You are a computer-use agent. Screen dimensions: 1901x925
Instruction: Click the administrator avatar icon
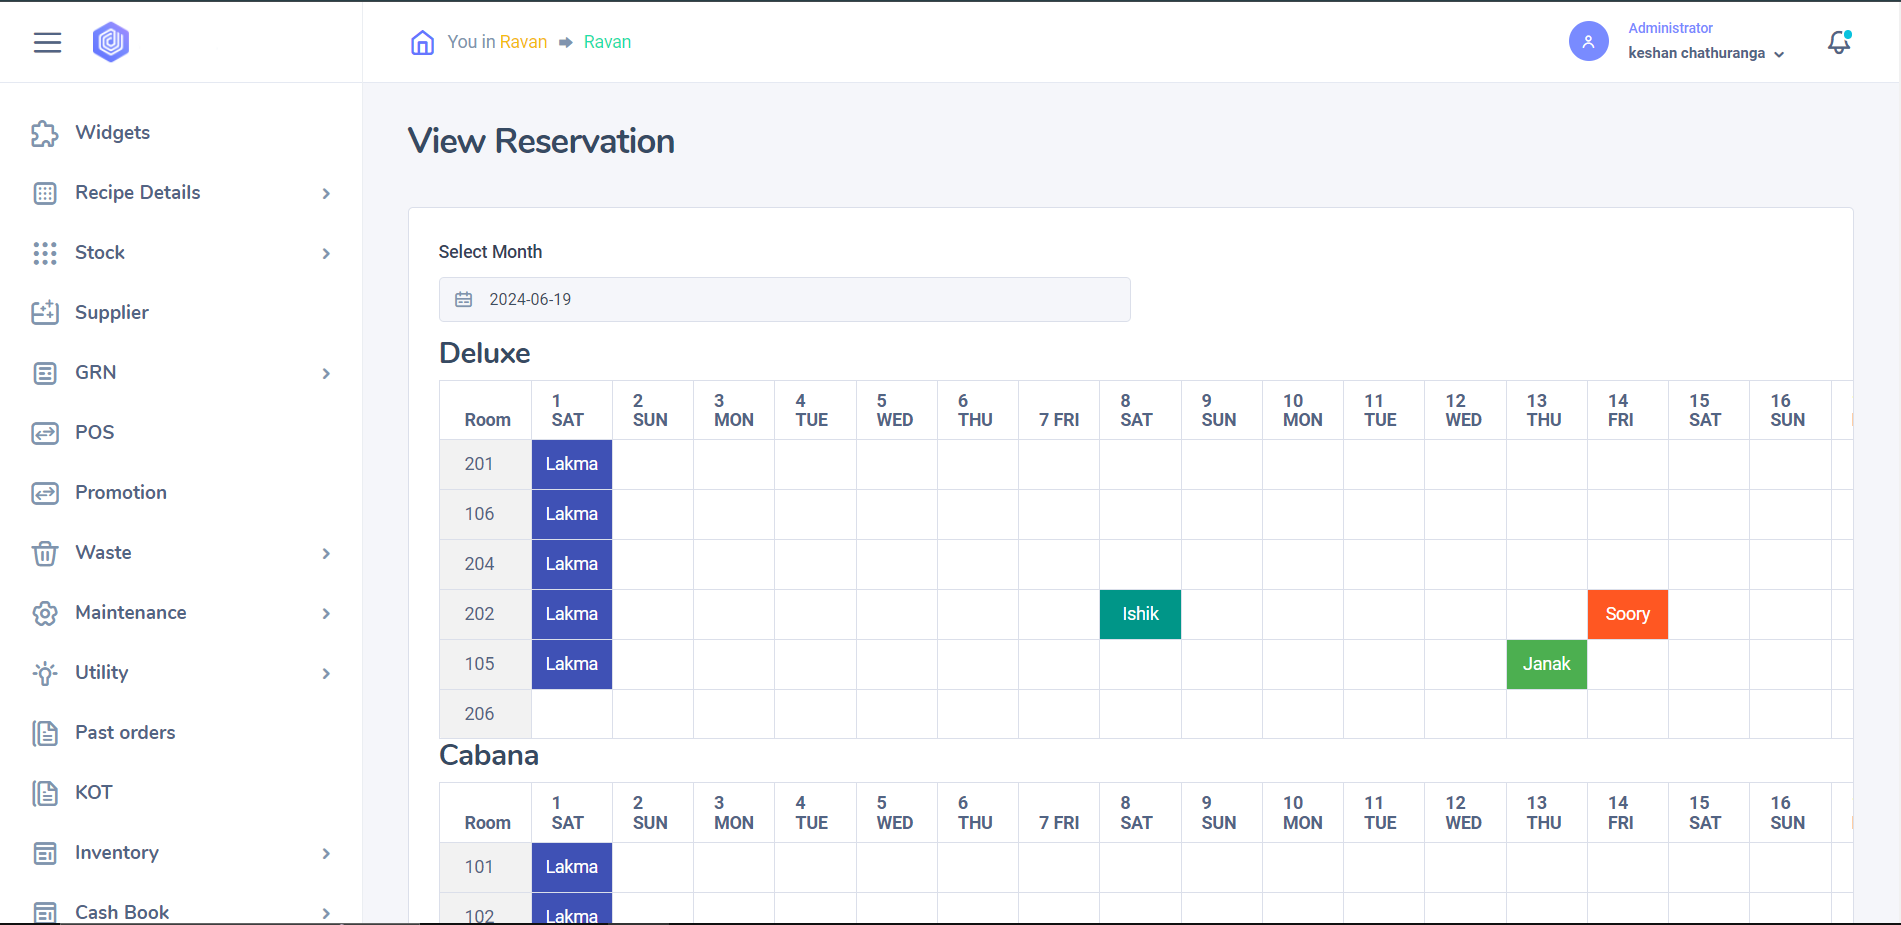[1588, 42]
